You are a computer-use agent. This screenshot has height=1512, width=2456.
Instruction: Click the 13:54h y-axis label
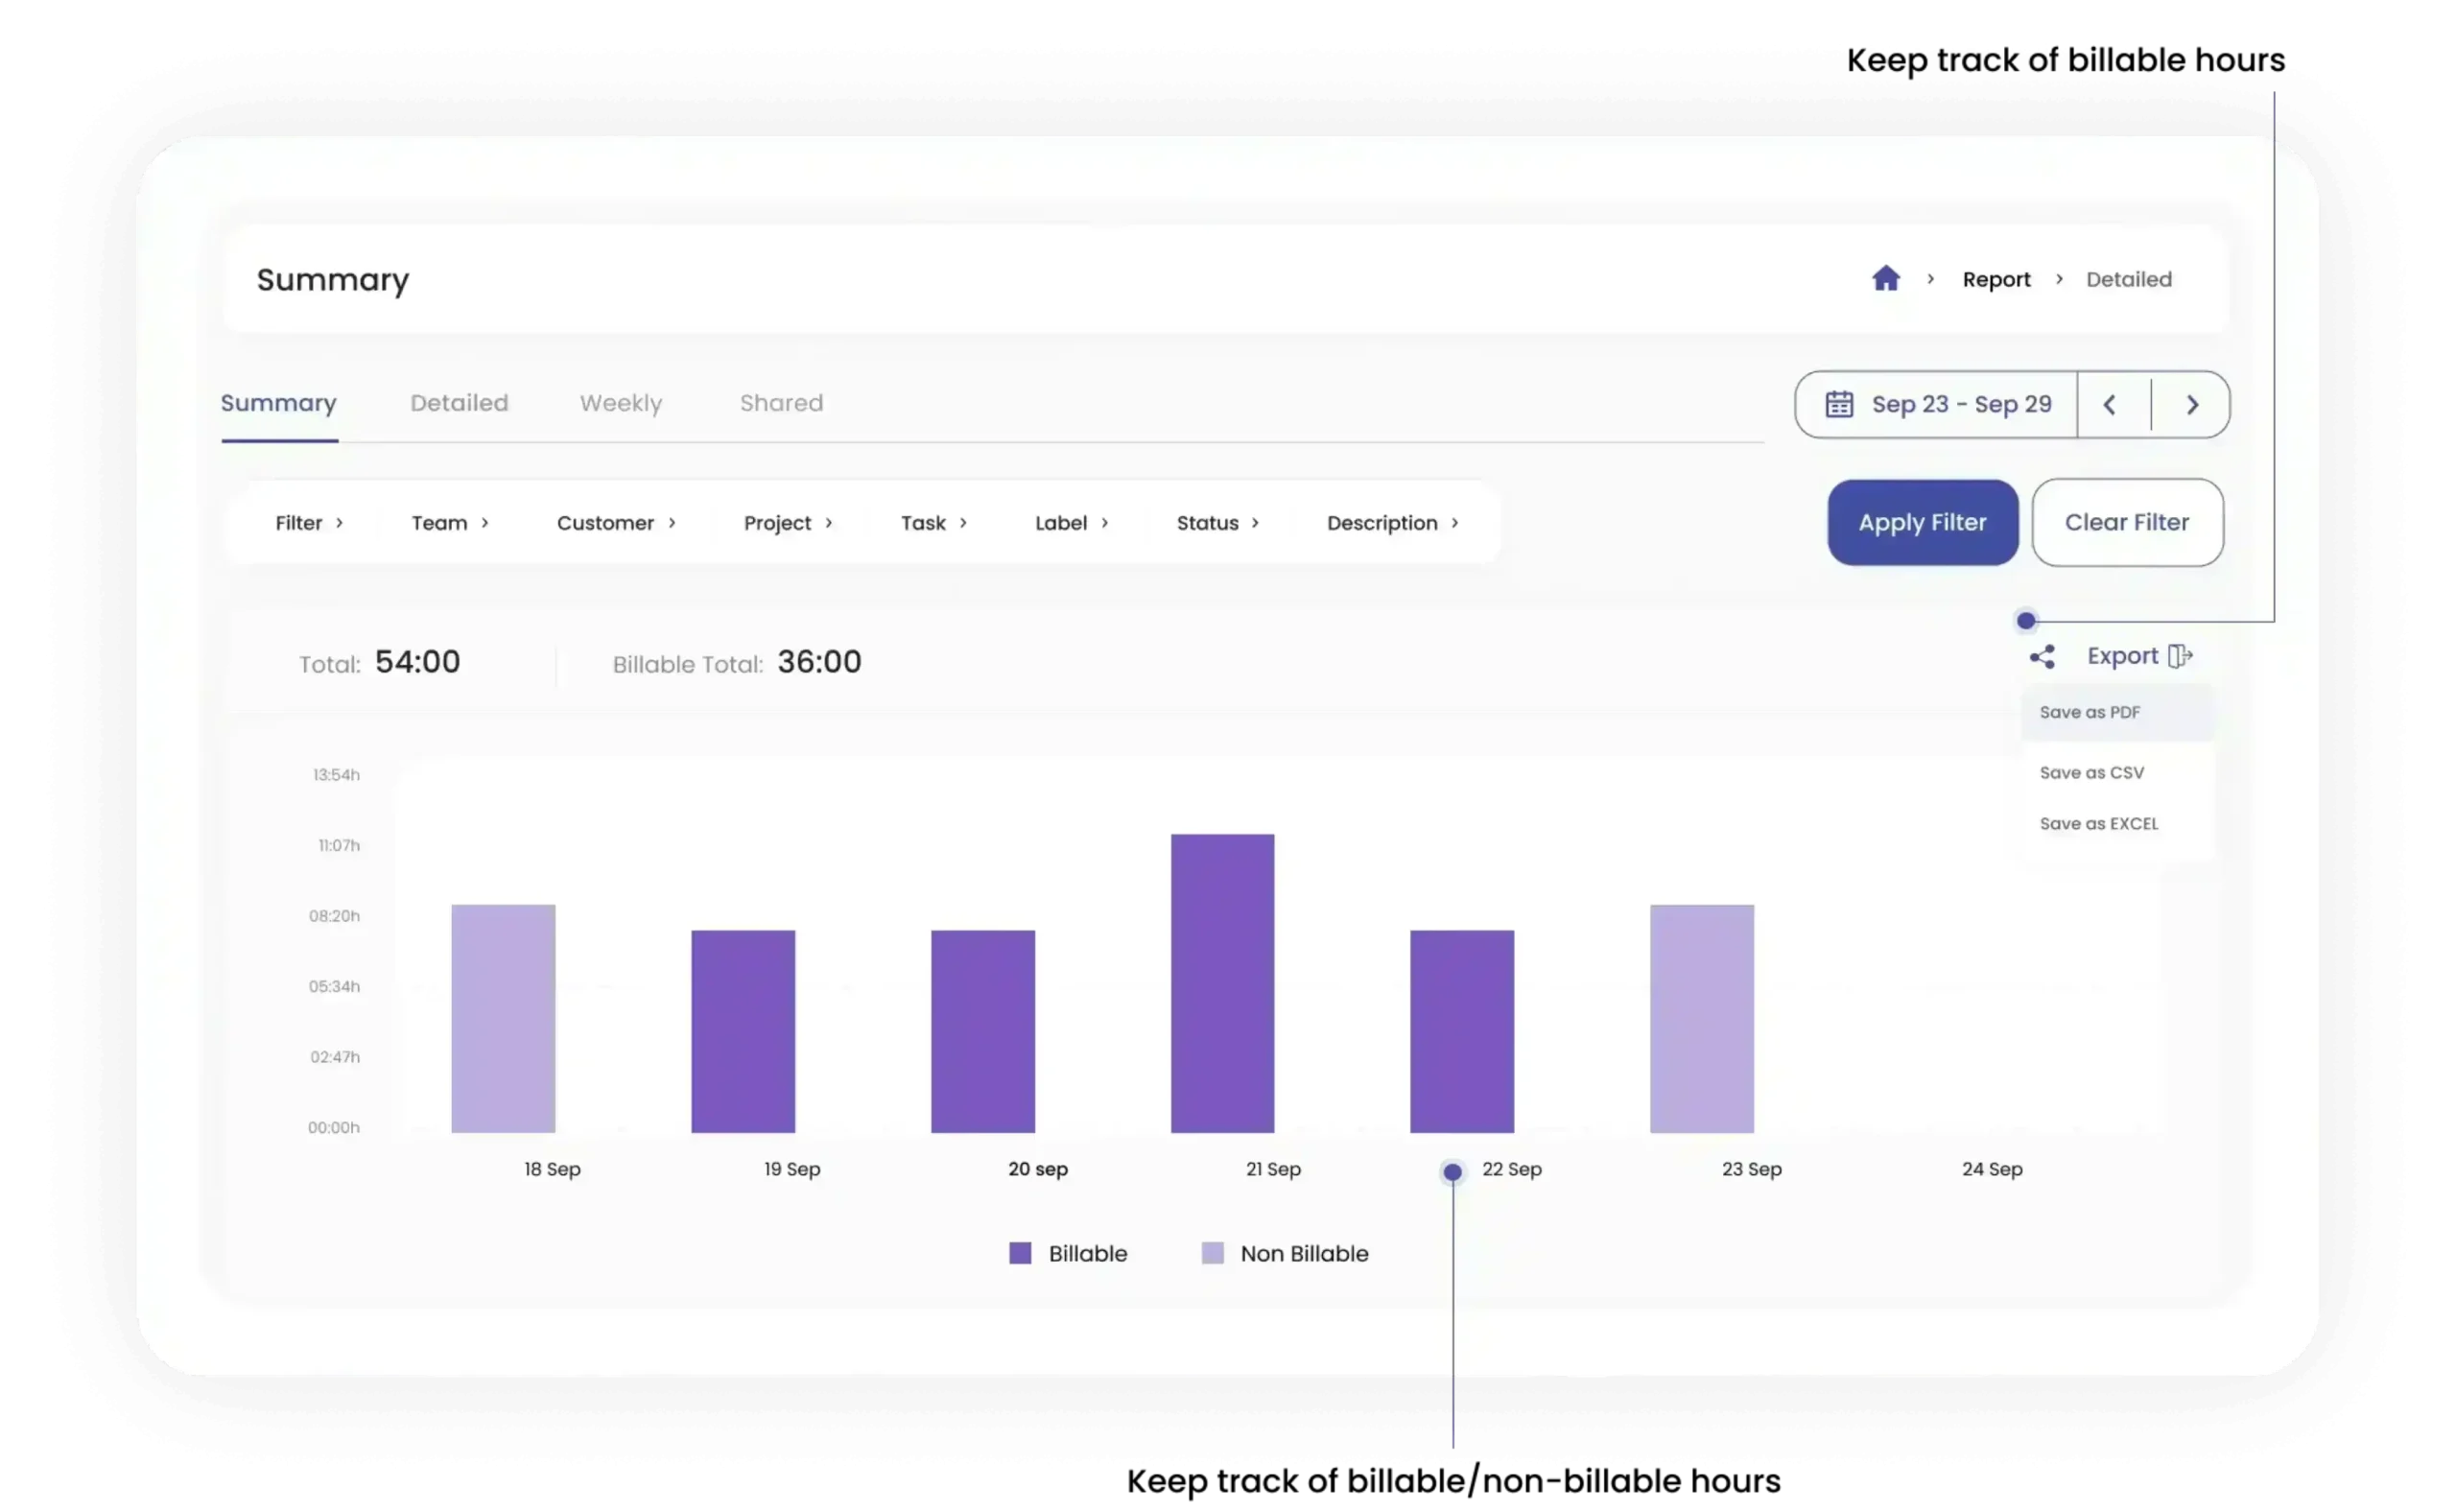tap(336, 775)
